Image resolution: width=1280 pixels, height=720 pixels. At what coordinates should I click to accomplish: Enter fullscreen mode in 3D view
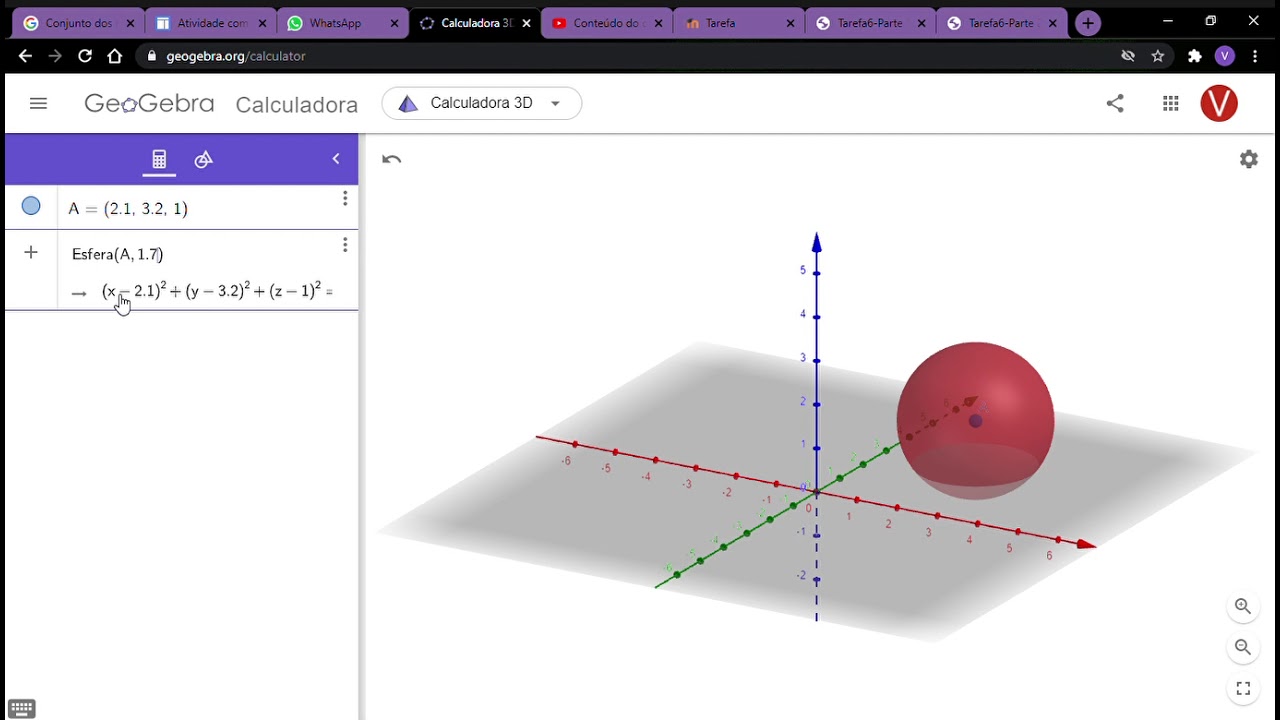click(1243, 688)
